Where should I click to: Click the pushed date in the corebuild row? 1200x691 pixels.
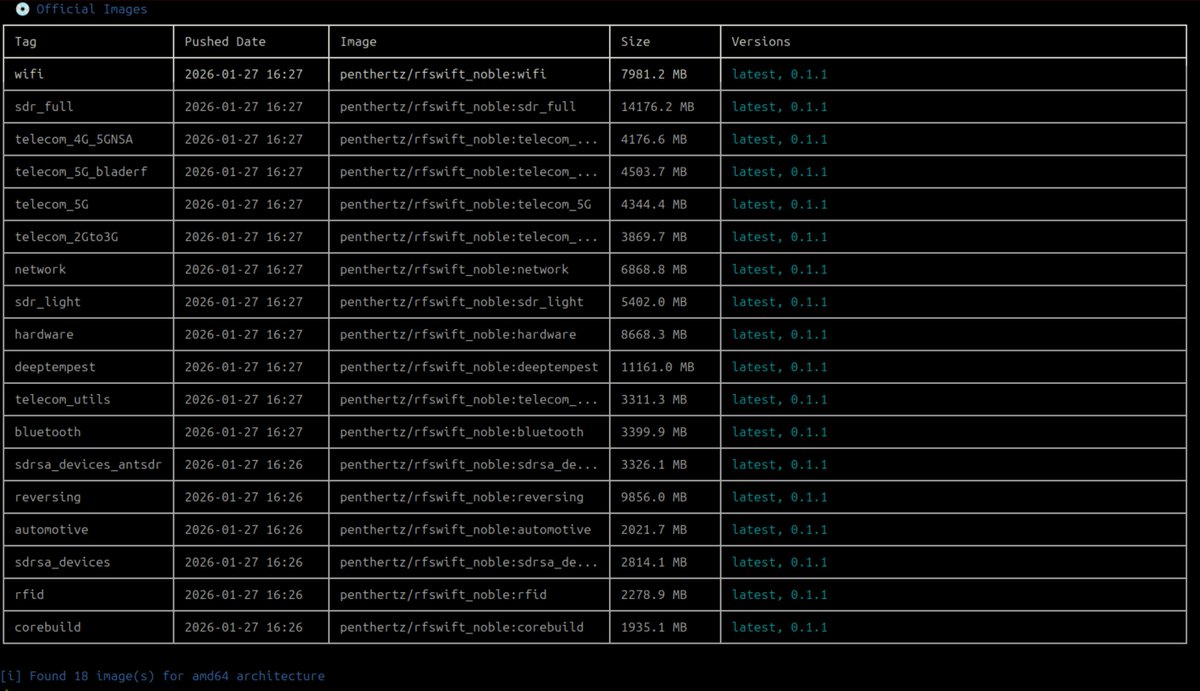click(243, 627)
